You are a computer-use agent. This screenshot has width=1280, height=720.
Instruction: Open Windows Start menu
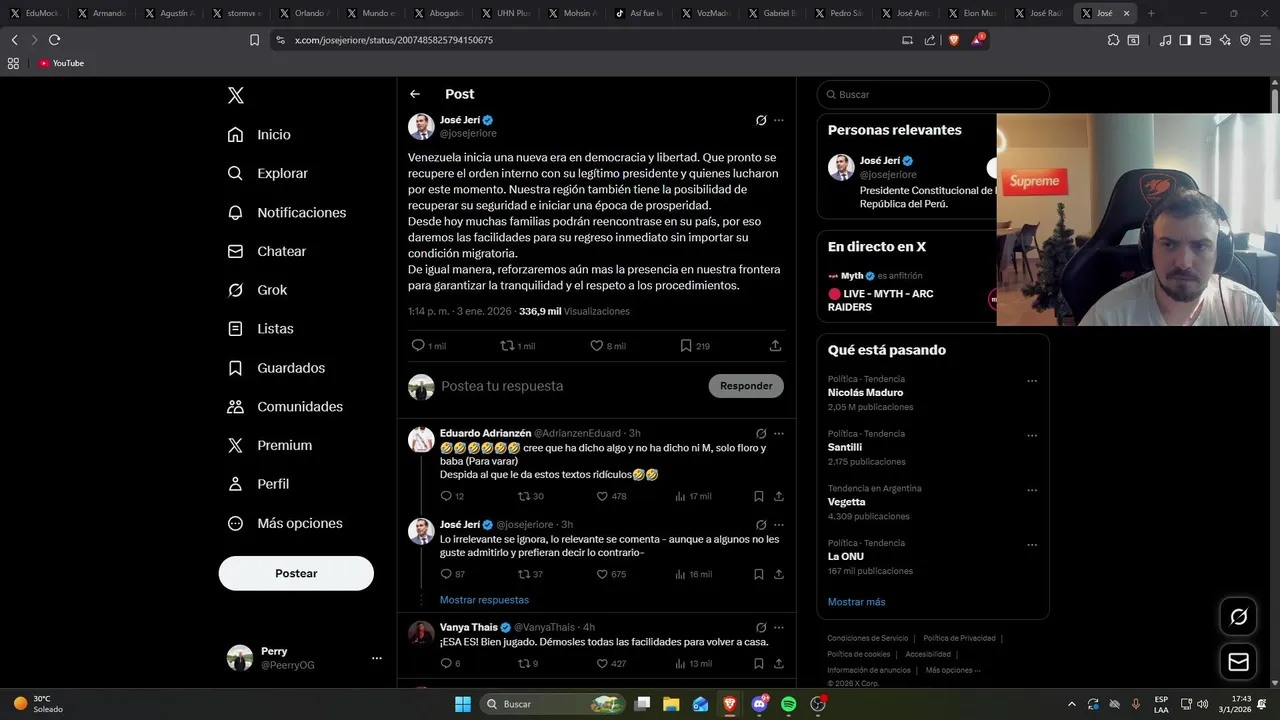(x=463, y=704)
